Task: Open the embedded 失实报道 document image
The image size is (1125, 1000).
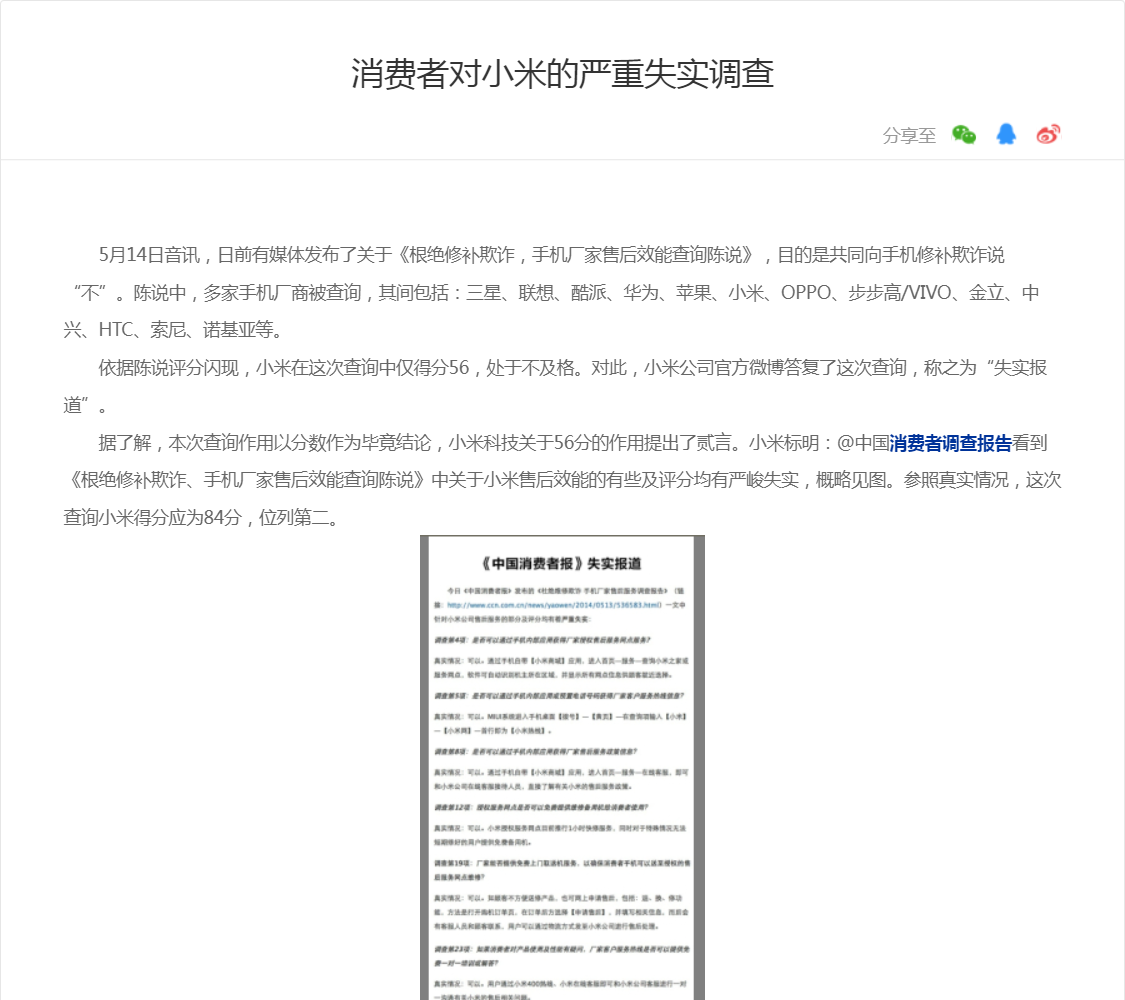Action: (562, 768)
